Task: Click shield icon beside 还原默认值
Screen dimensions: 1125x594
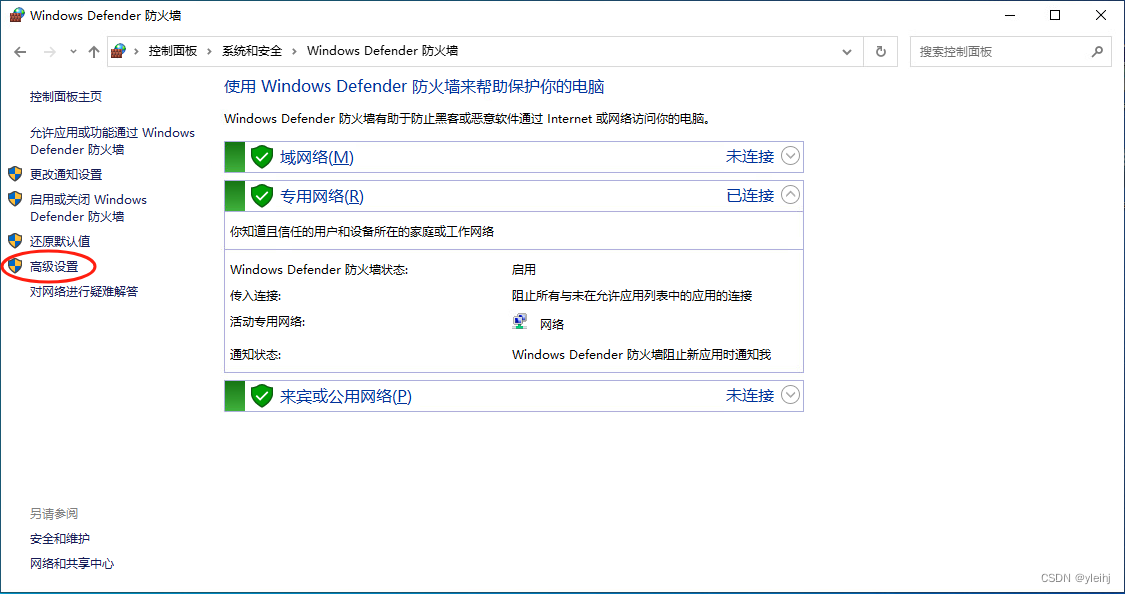Action: (x=15, y=240)
